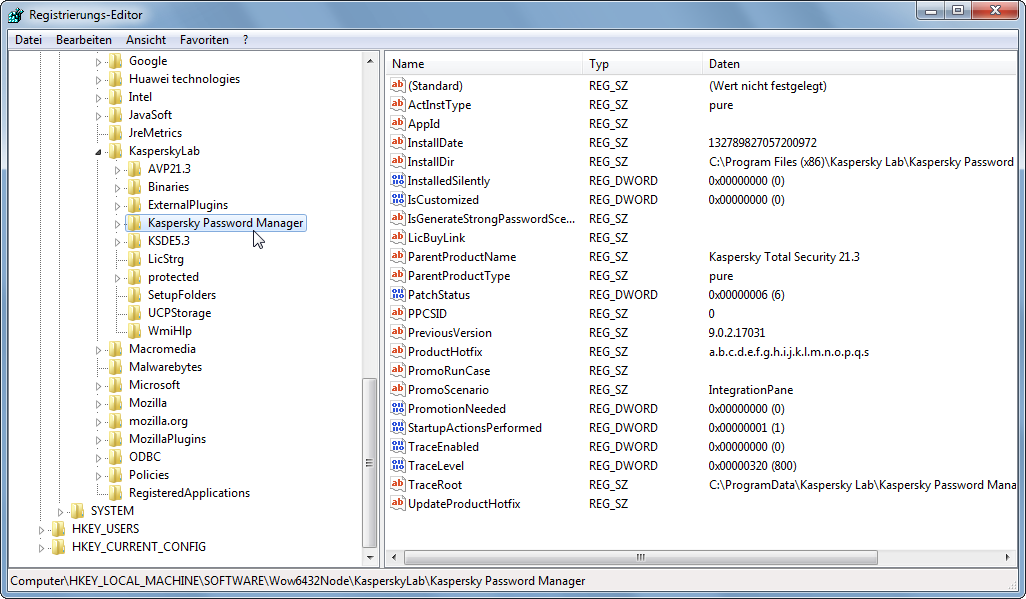Click the folder icon of Mozilla key
This screenshot has width=1026, height=599.
pyautogui.click(x=115, y=403)
